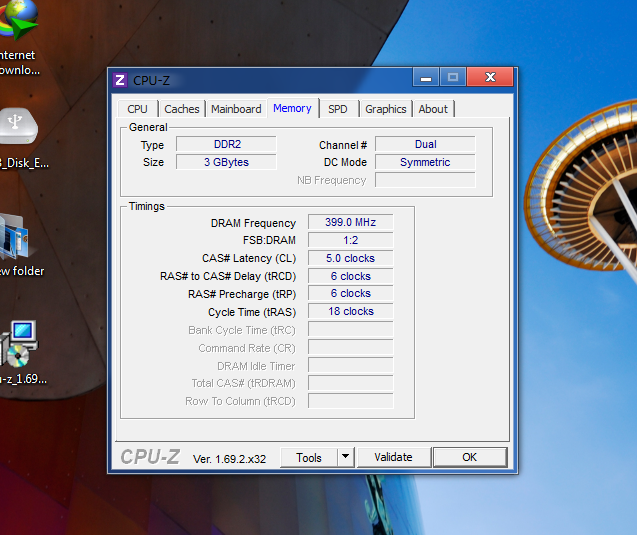Minimize the CPU-Z window

(426, 77)
